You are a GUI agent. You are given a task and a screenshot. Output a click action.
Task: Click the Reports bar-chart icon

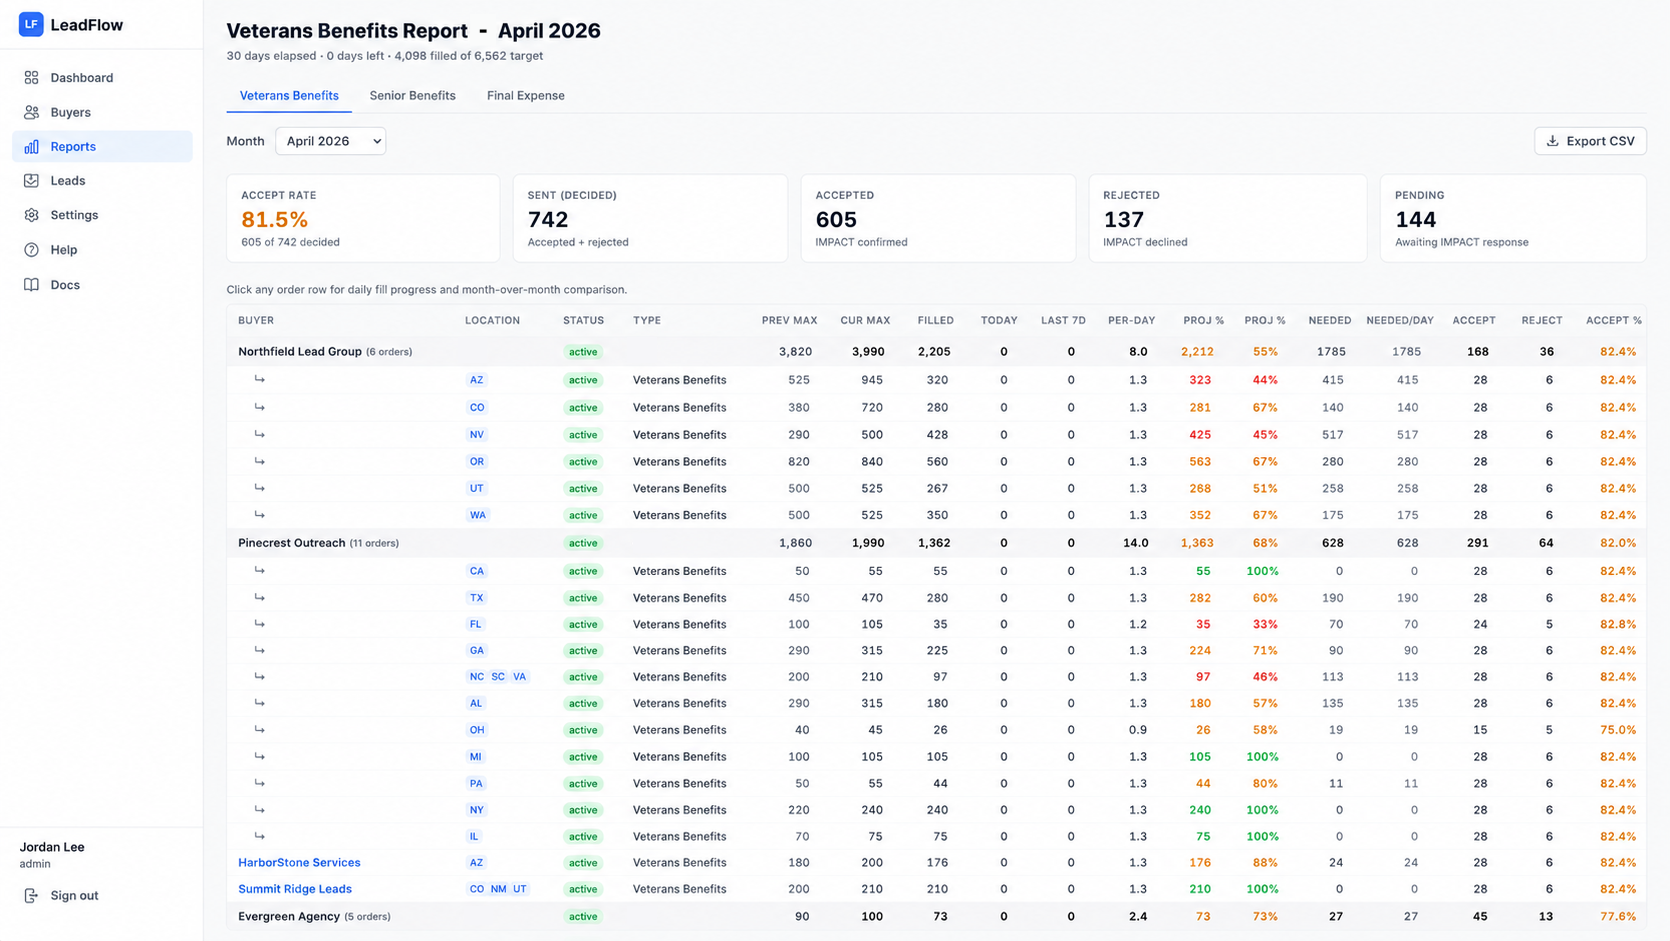click(x=31, y=146)
